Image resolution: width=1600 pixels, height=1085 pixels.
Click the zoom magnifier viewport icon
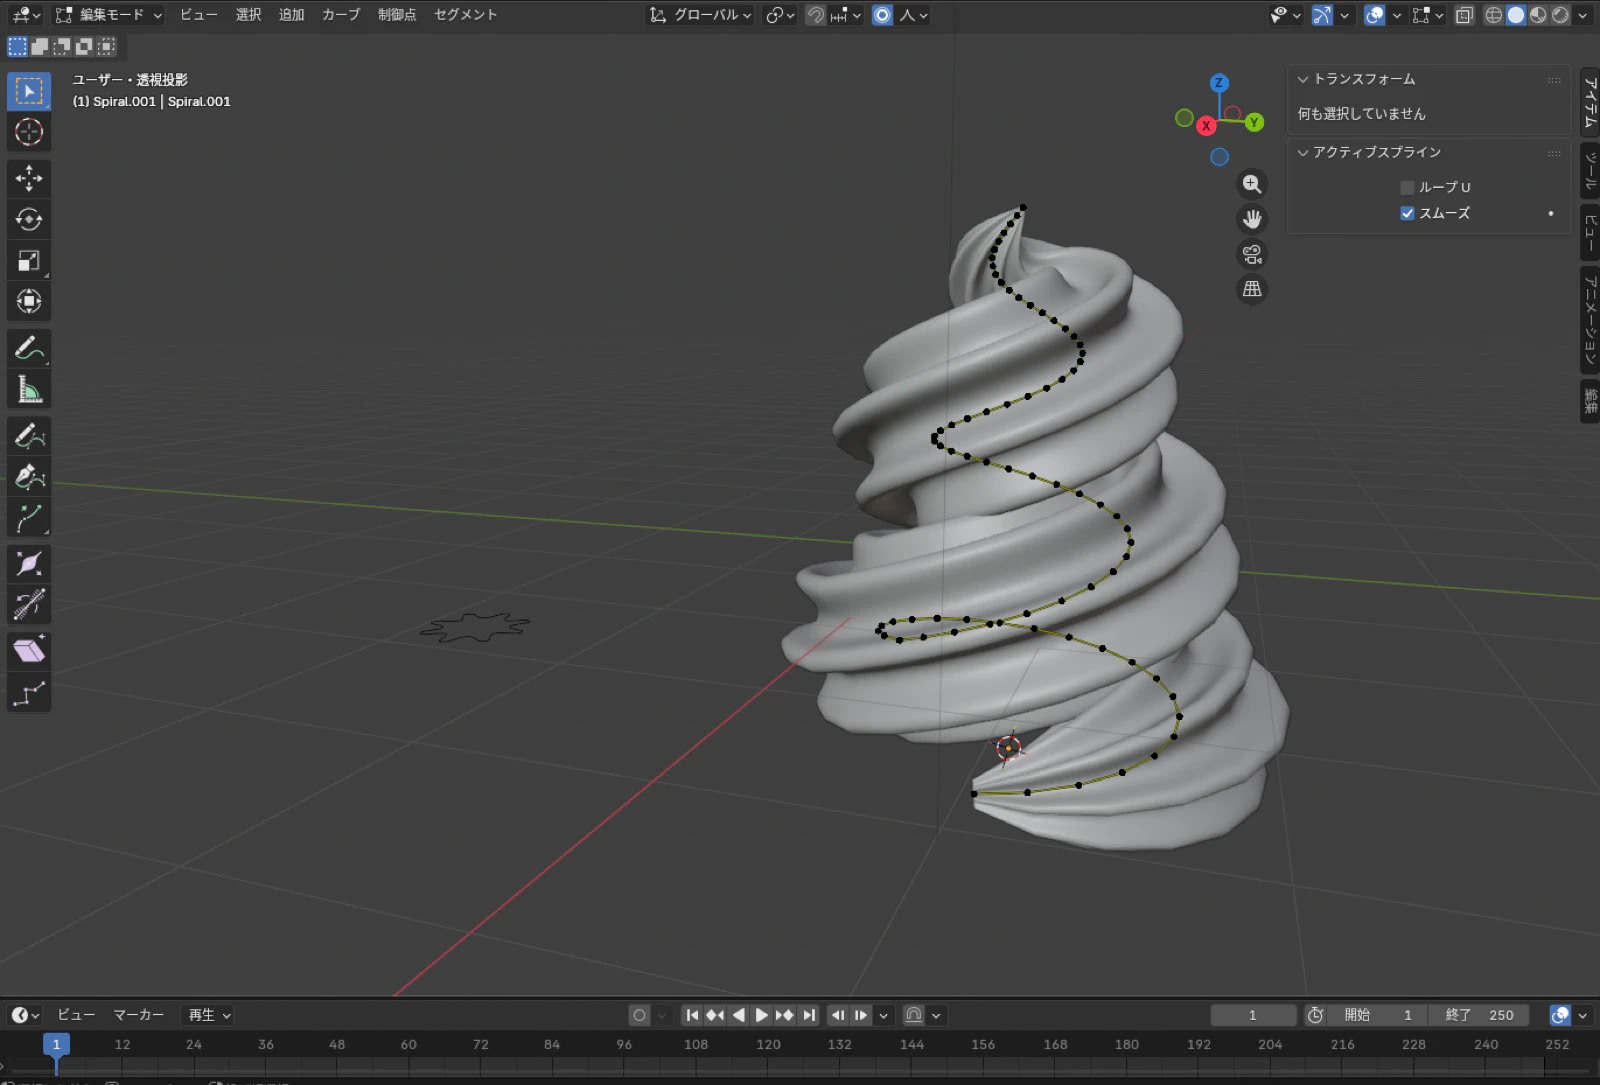tap(1251, 184)
